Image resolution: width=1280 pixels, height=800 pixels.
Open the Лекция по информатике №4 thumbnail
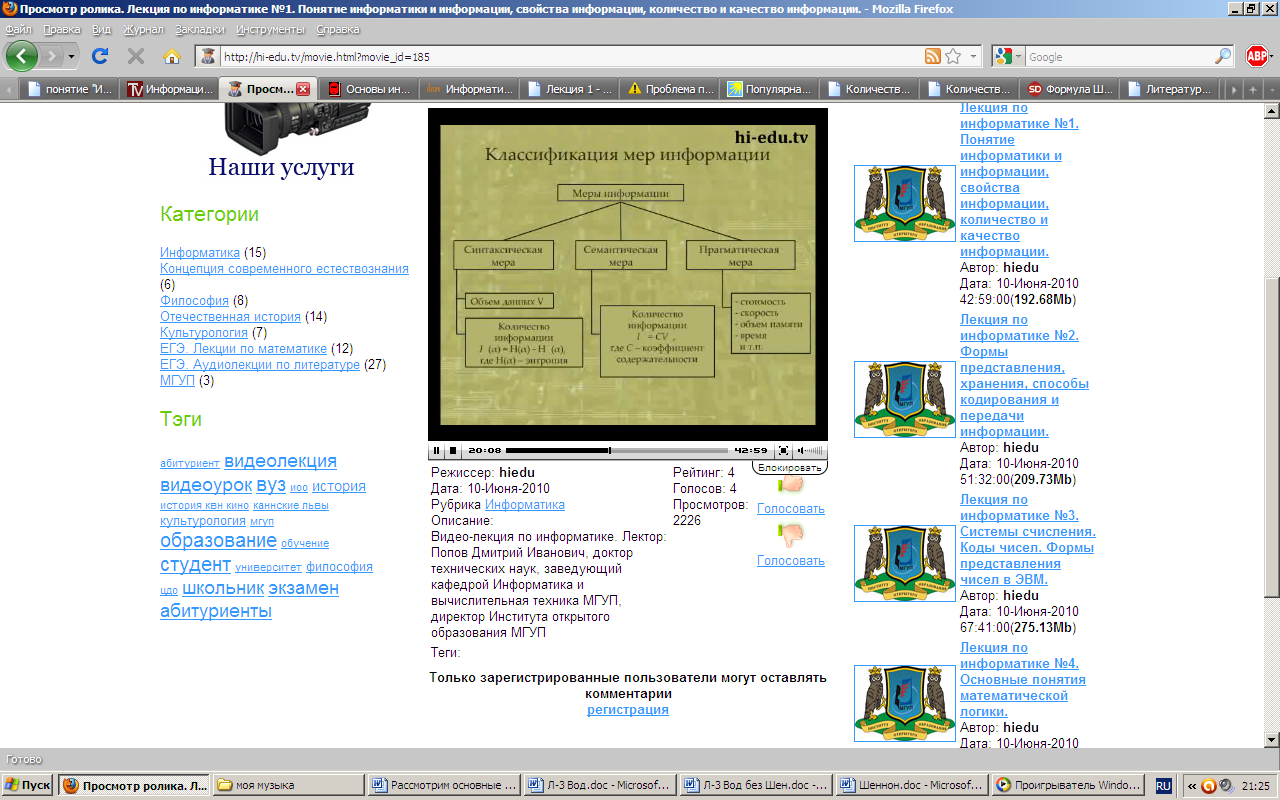tap(905, 703)
